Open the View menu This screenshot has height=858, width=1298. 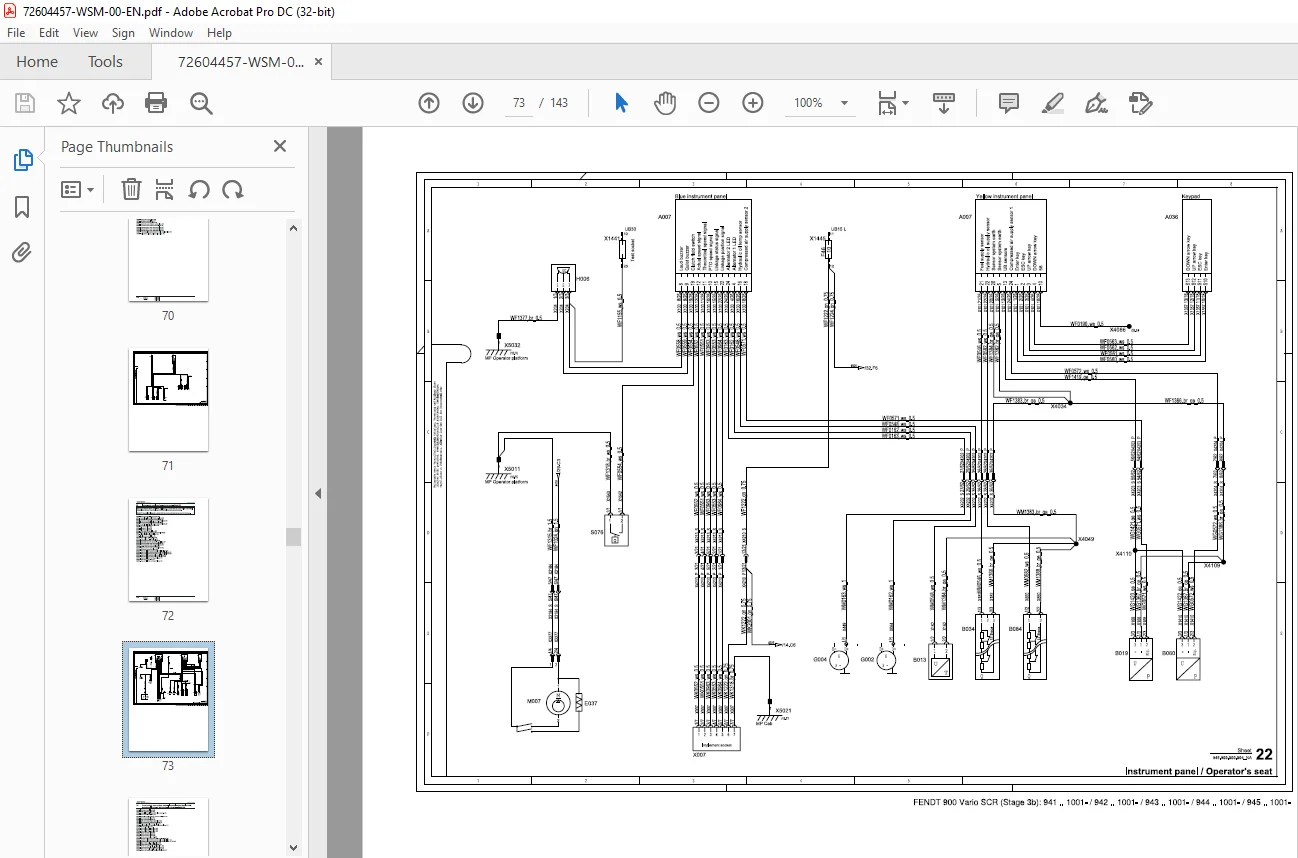click(x=85, y=33)
